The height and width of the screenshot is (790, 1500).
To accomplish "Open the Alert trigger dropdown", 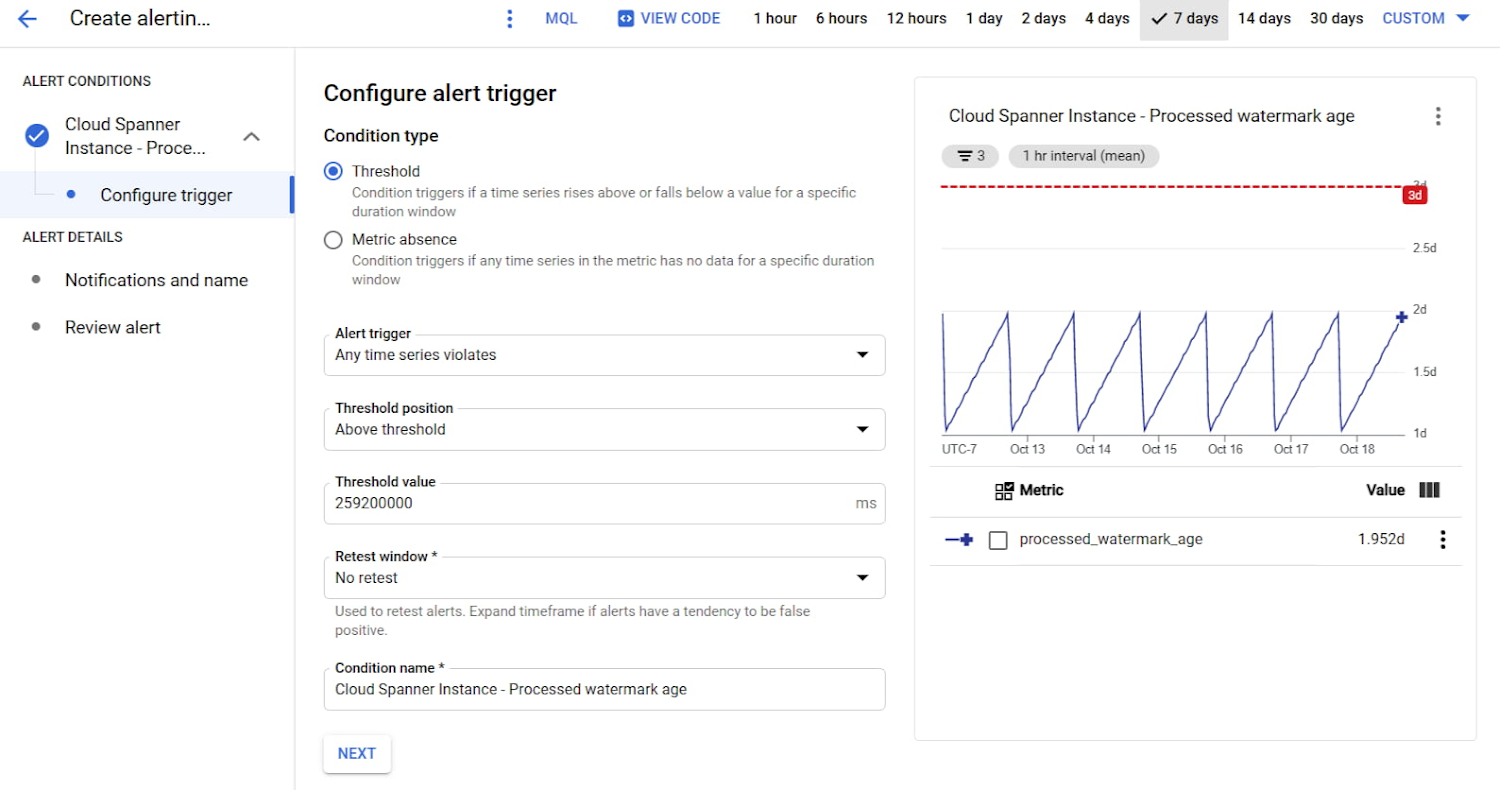I will (604, 355).
